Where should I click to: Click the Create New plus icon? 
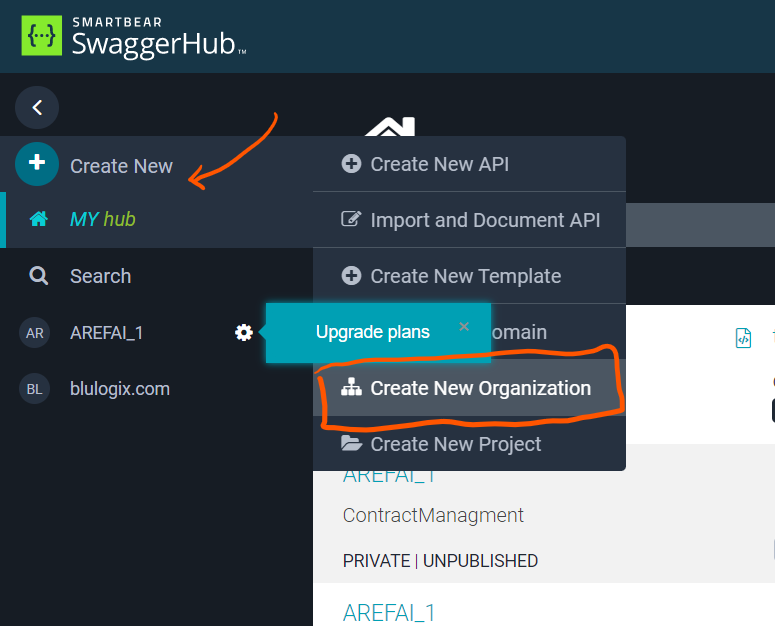[37, 165]
